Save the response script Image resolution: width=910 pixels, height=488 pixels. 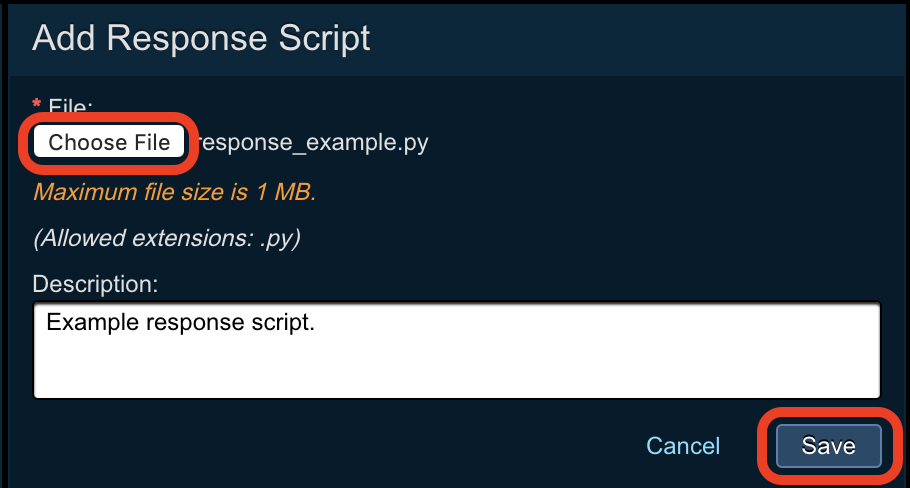(x=828, y=445)
